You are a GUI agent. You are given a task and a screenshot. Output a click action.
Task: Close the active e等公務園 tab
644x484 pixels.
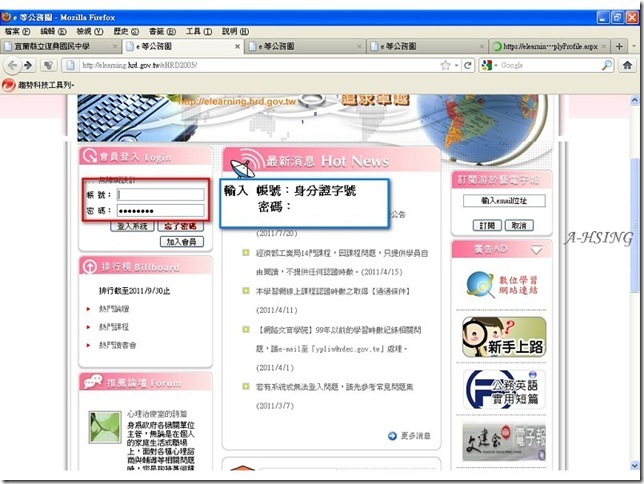click(x=237, y=46)
